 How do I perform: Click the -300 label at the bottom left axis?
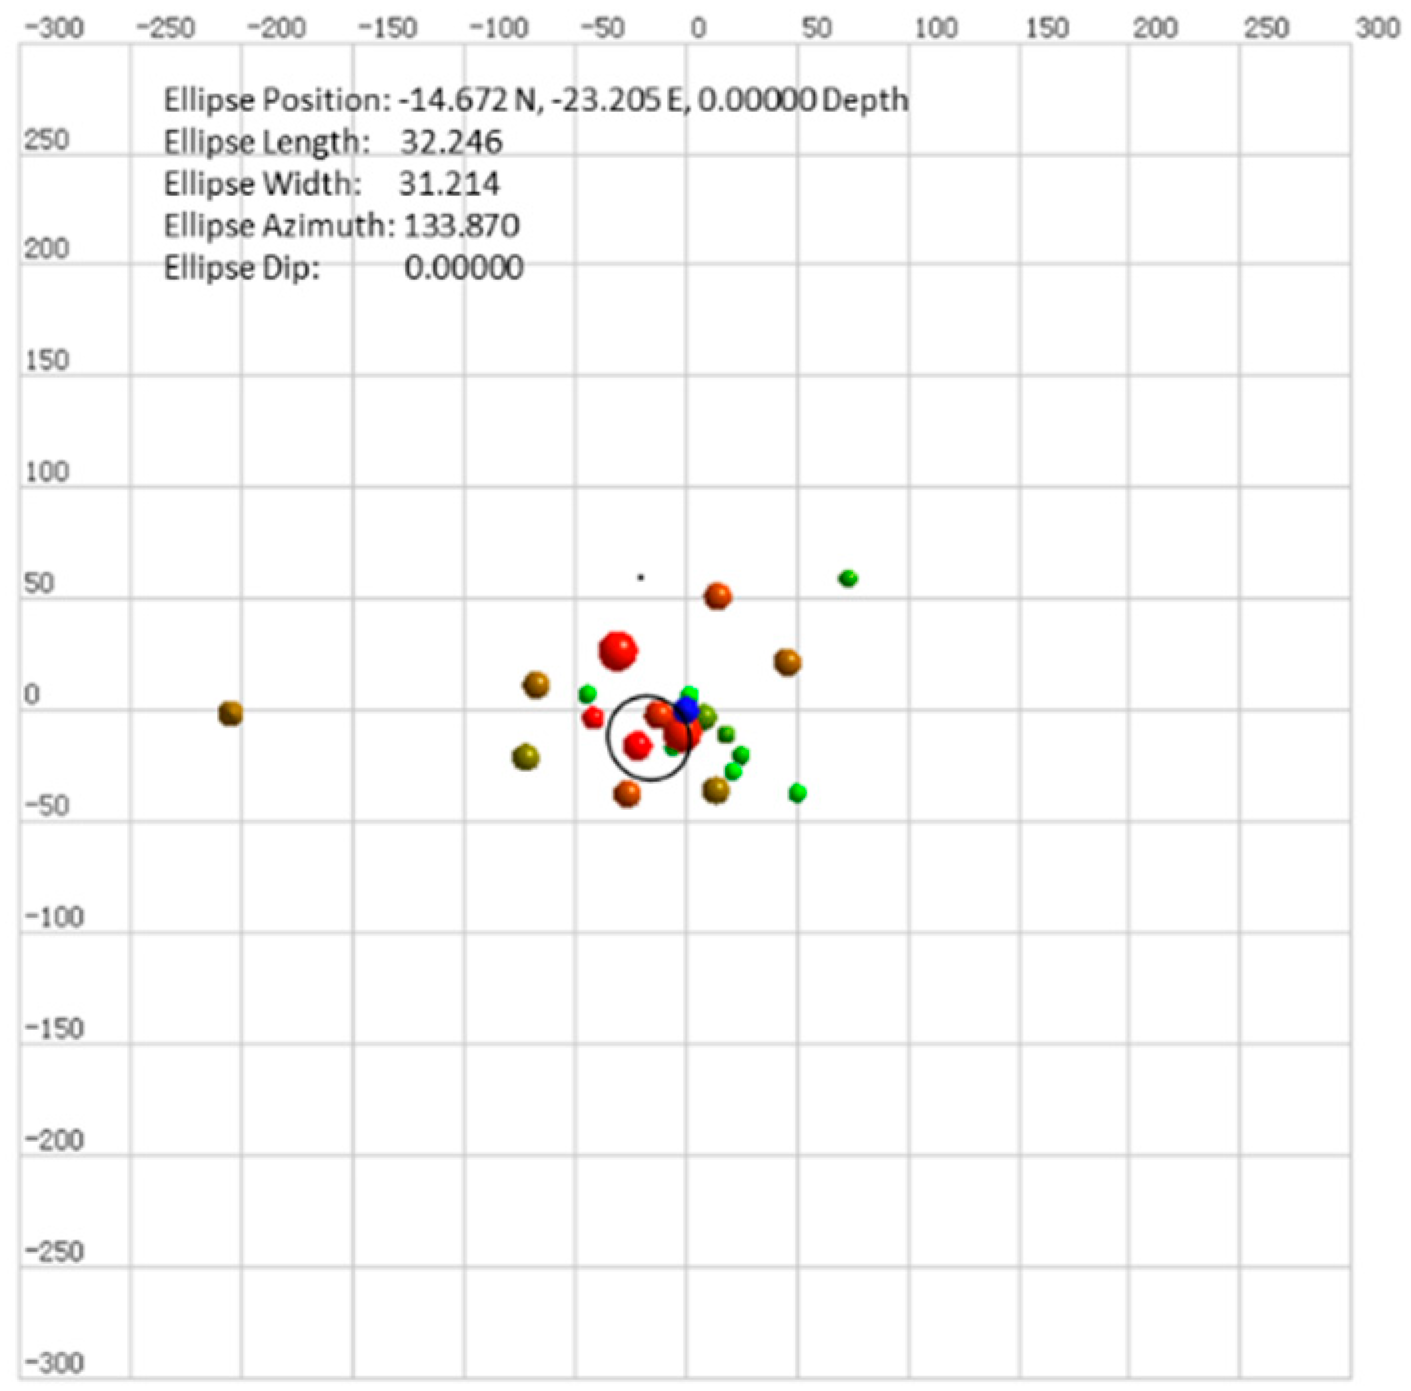tap(54, 1362)
